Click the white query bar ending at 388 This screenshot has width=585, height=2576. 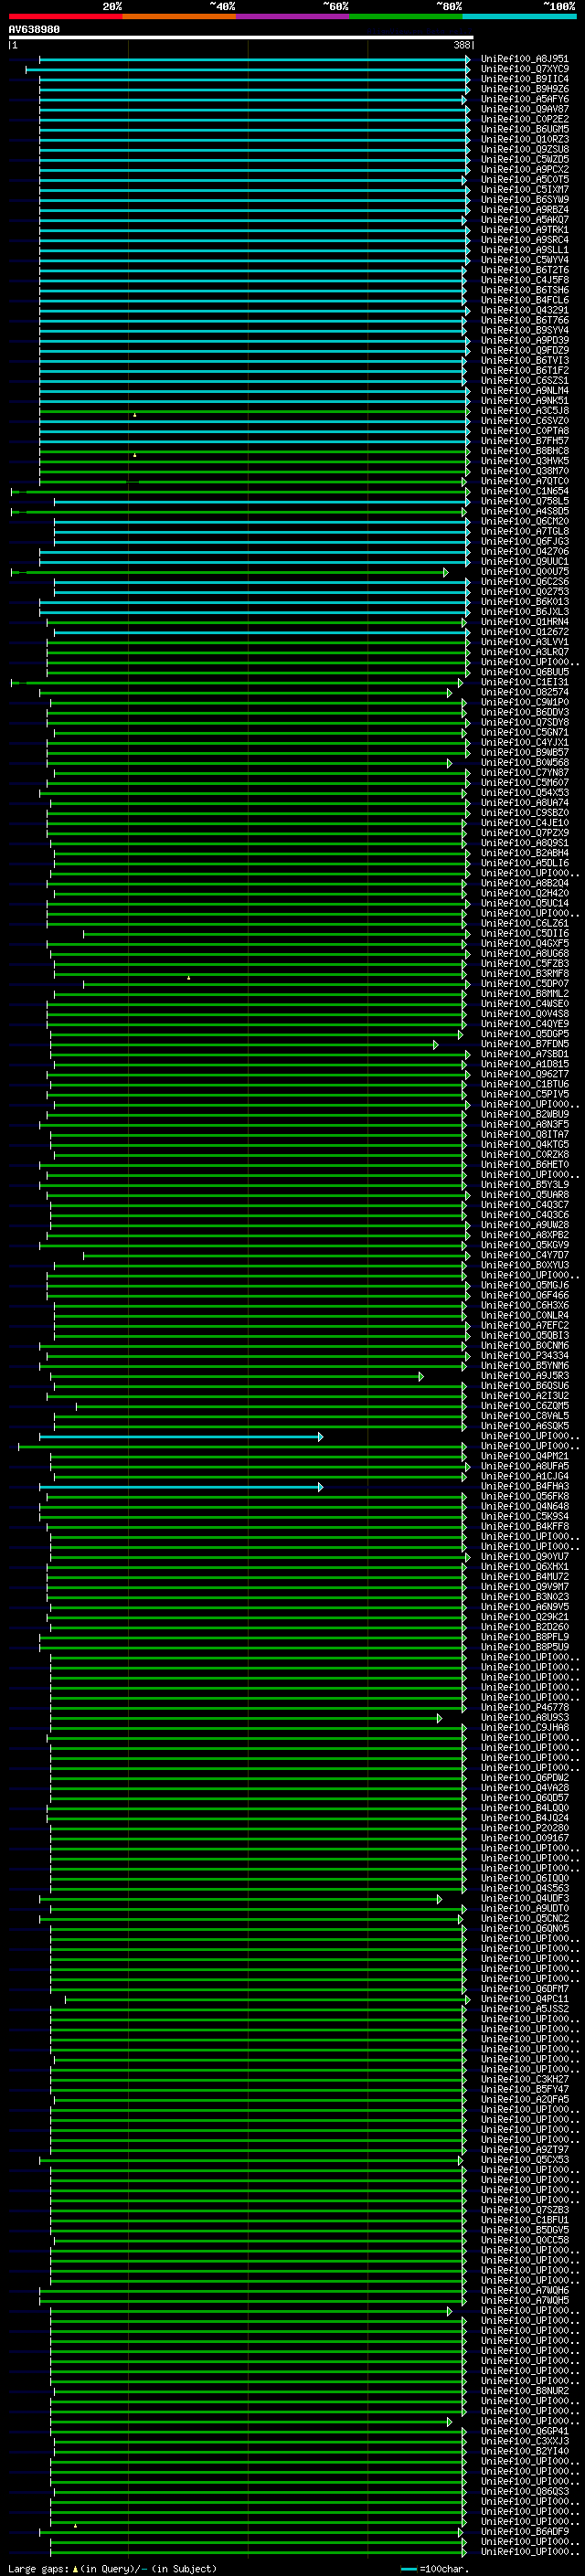241,37
